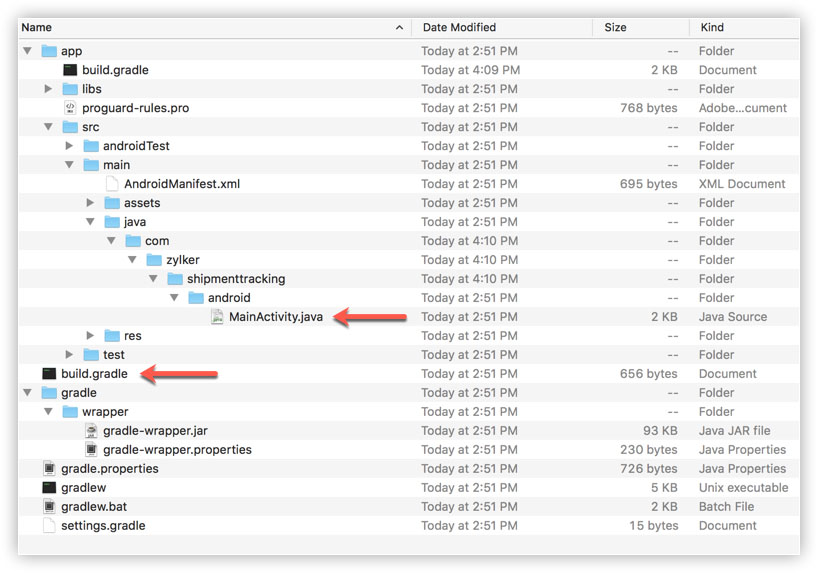Click the gradle.properties file icon

pos(49,469)
